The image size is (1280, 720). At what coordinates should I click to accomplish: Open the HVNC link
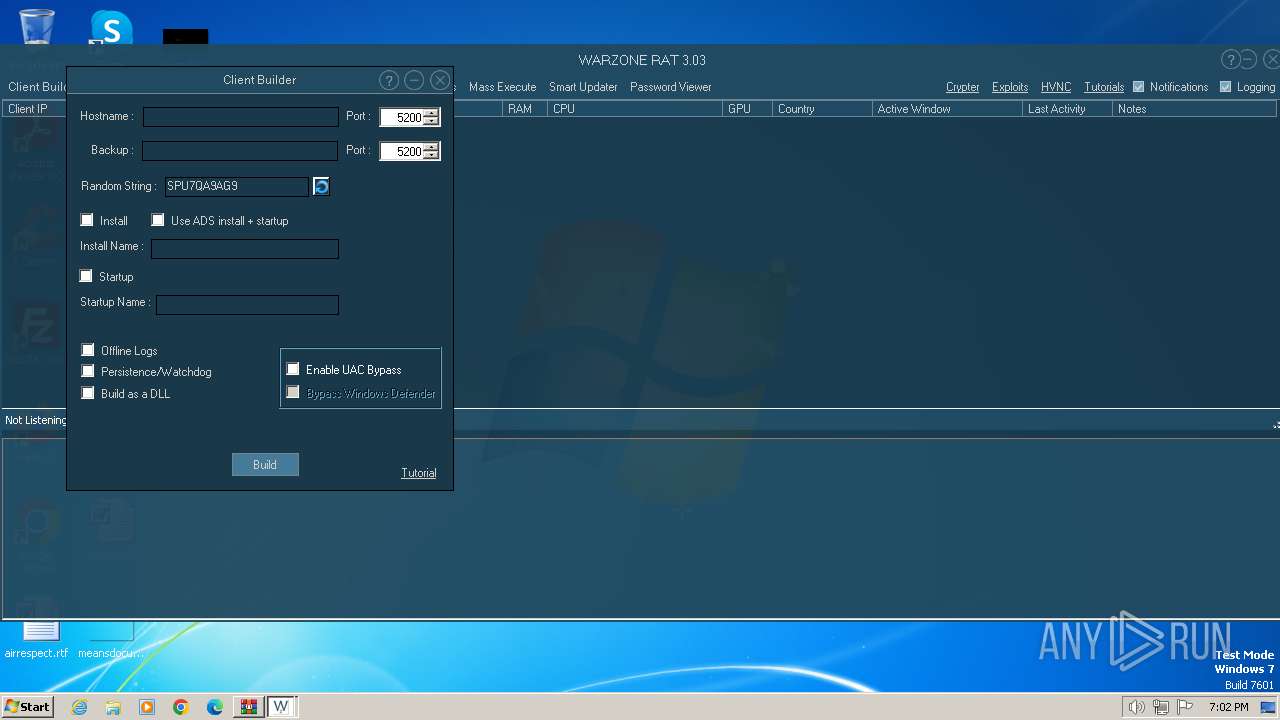pyautogui.click(x=1056, y=87)
